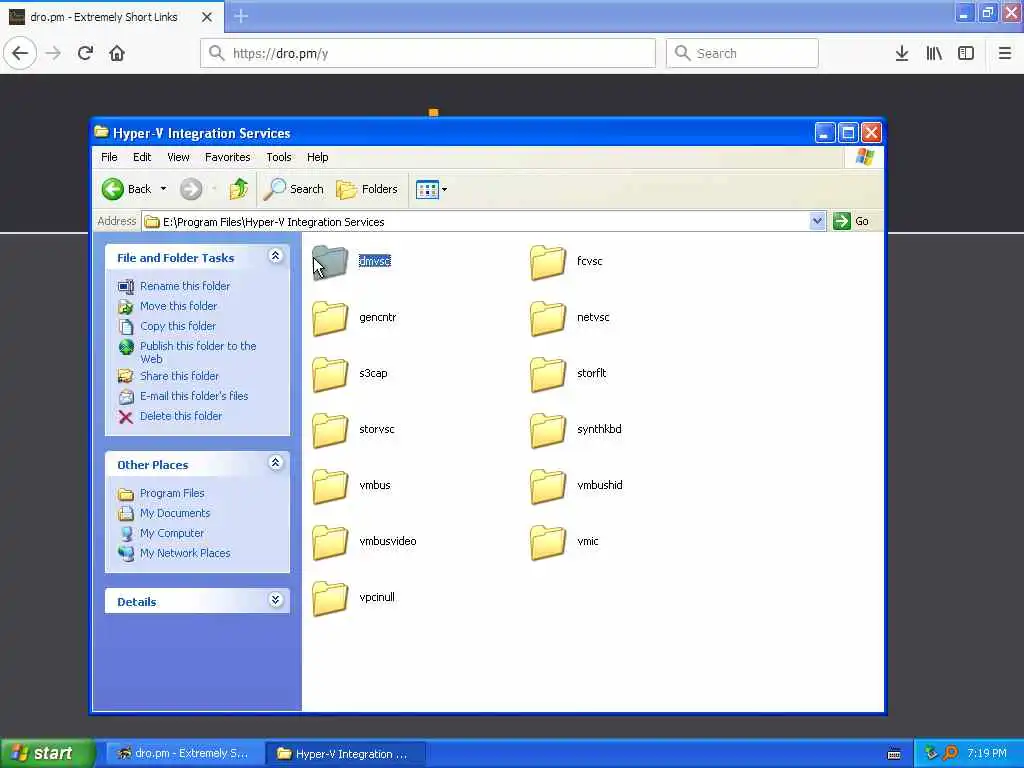Close the dro.pm tab
This screenshot has width=1024, height=768.
[206, 17]
